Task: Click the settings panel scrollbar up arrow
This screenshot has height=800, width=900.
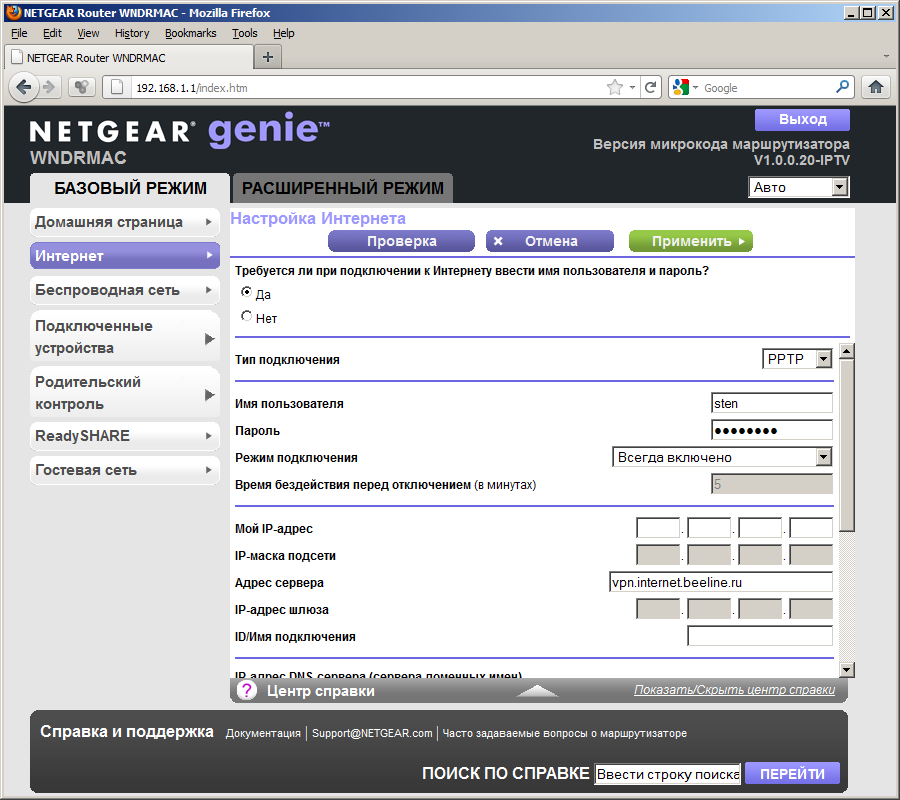Action: pos(847,351)
